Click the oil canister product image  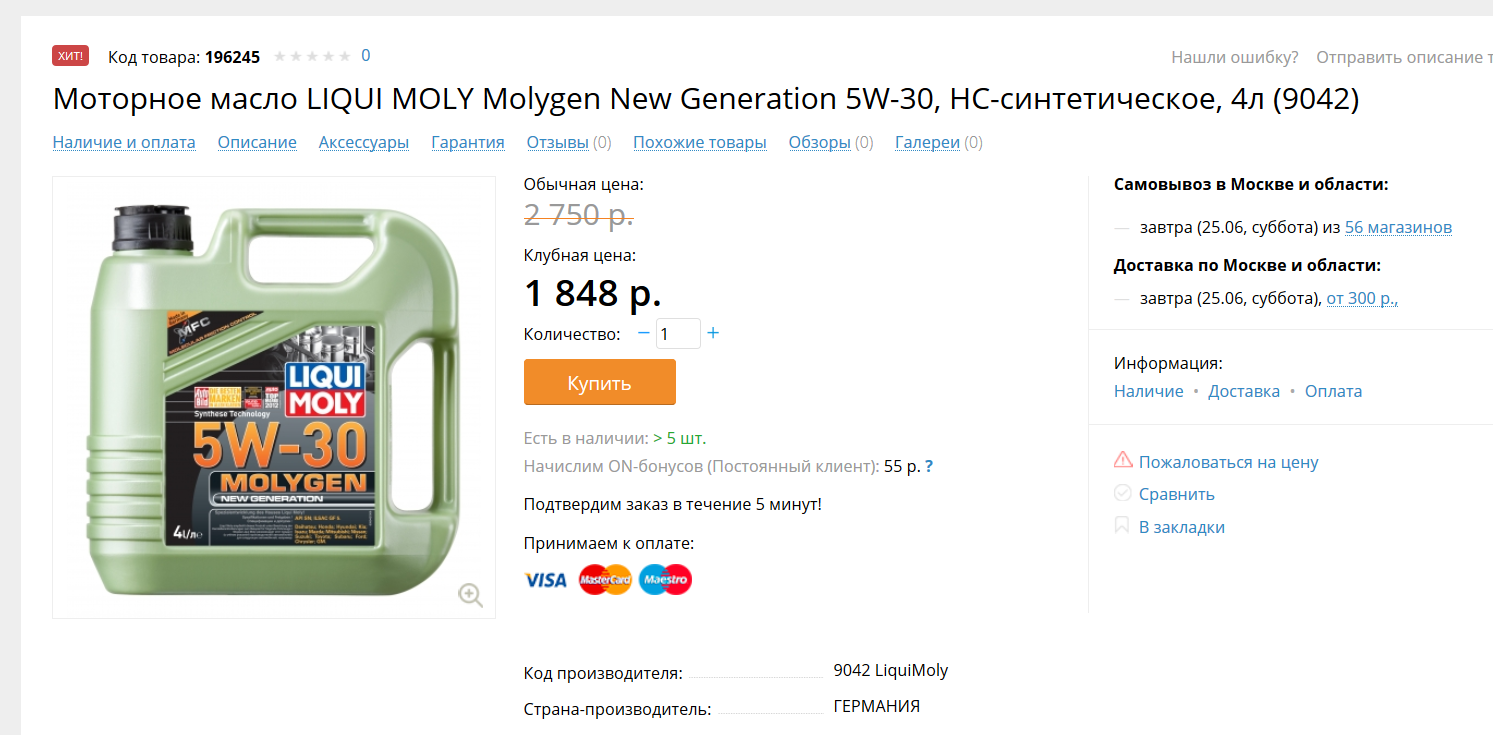click(x=274, y=397)
